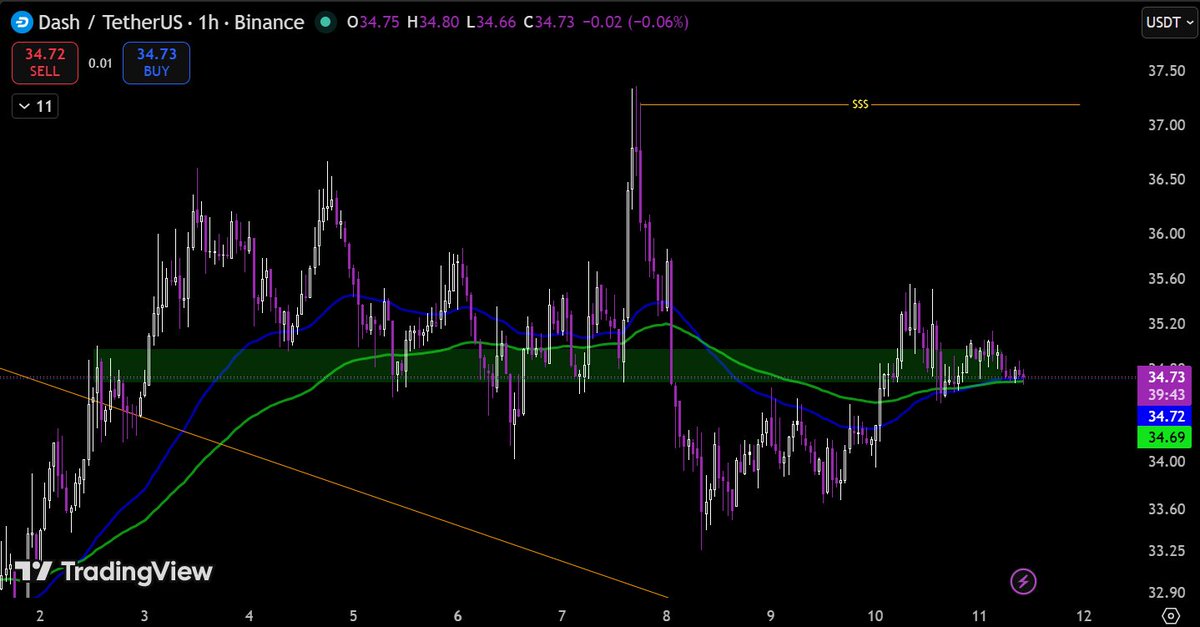Screen dimensions: 1200x627
Task: Click date label 3 on time axis
Action: 144,614
